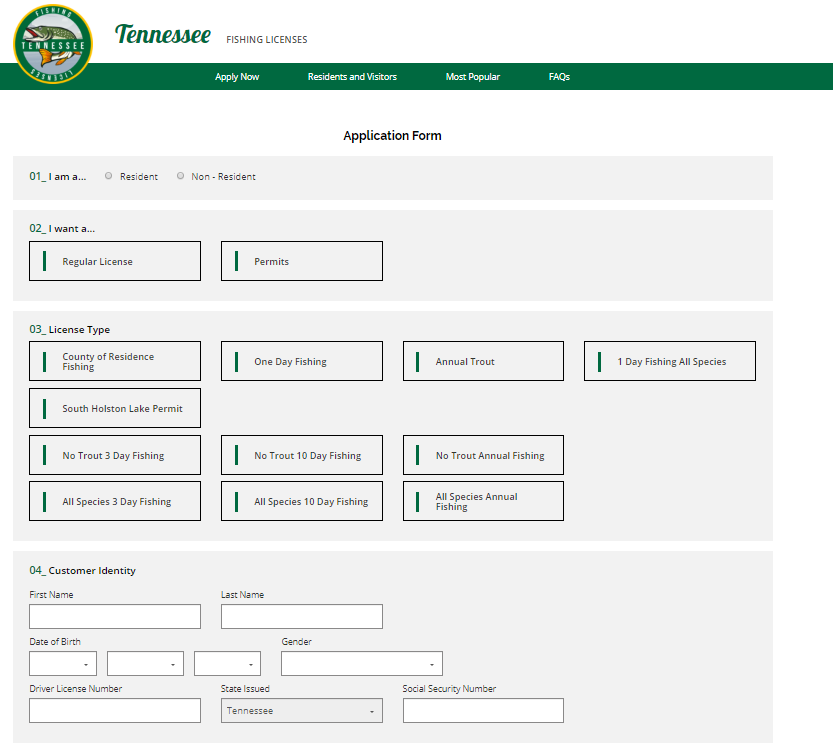Select the Non - Resident radio option

[x=181, y=176]
